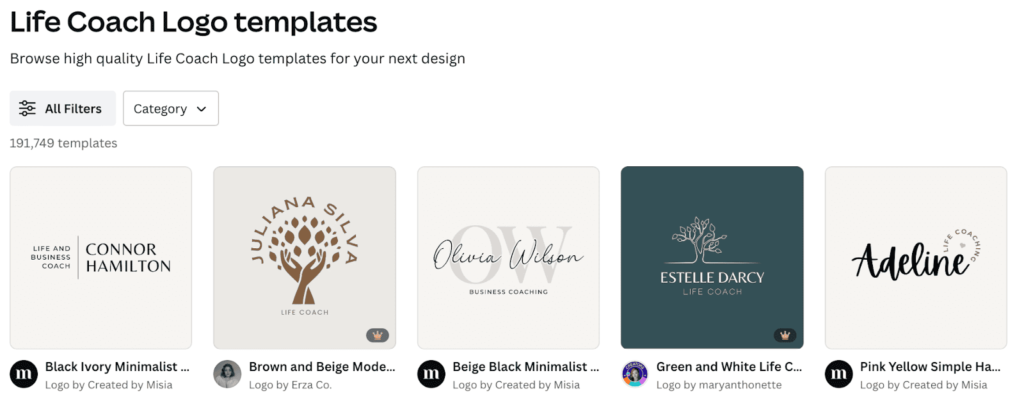The height and width of the screenshot is (403, 1024).
Task: Open the Green and White Life C title link
Action: [729, 367]
